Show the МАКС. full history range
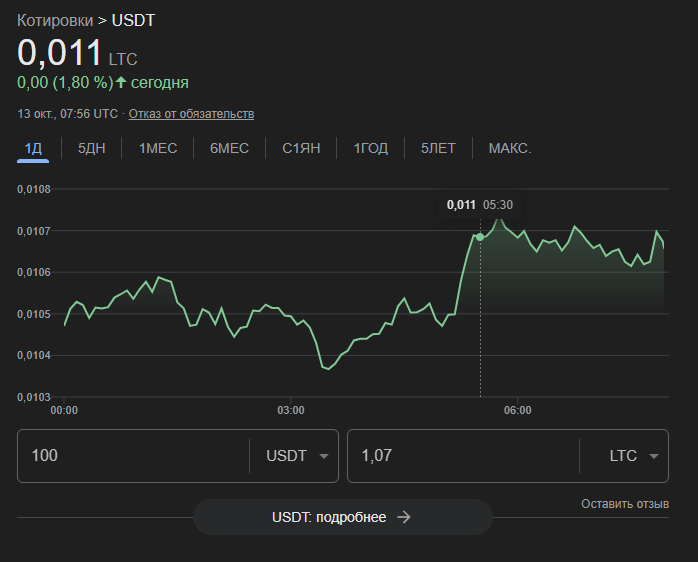This screenshot has width=698, height=562. [509, 148]
